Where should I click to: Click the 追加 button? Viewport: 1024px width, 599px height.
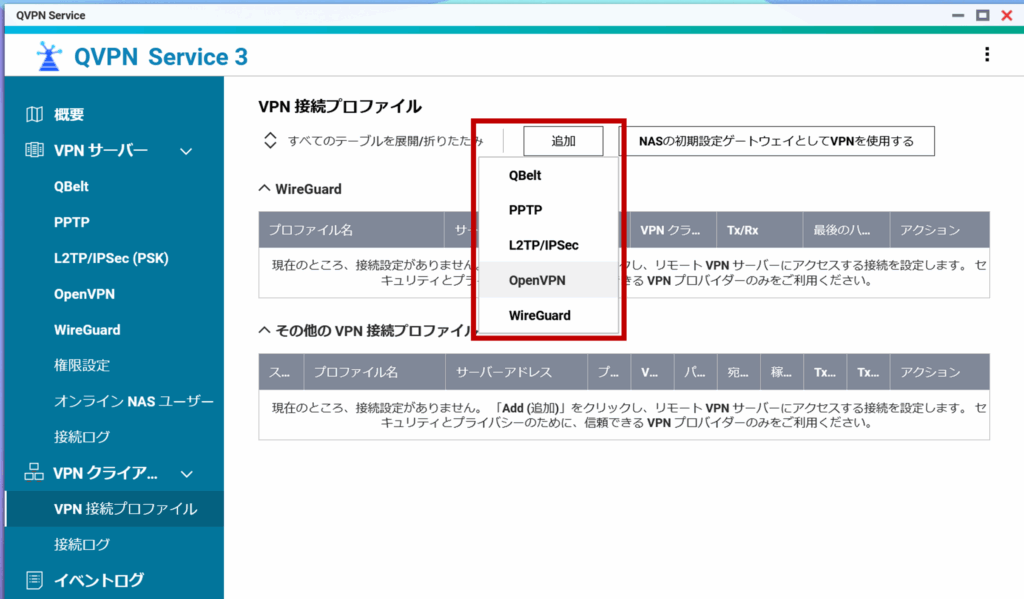[x=563, y=141]
